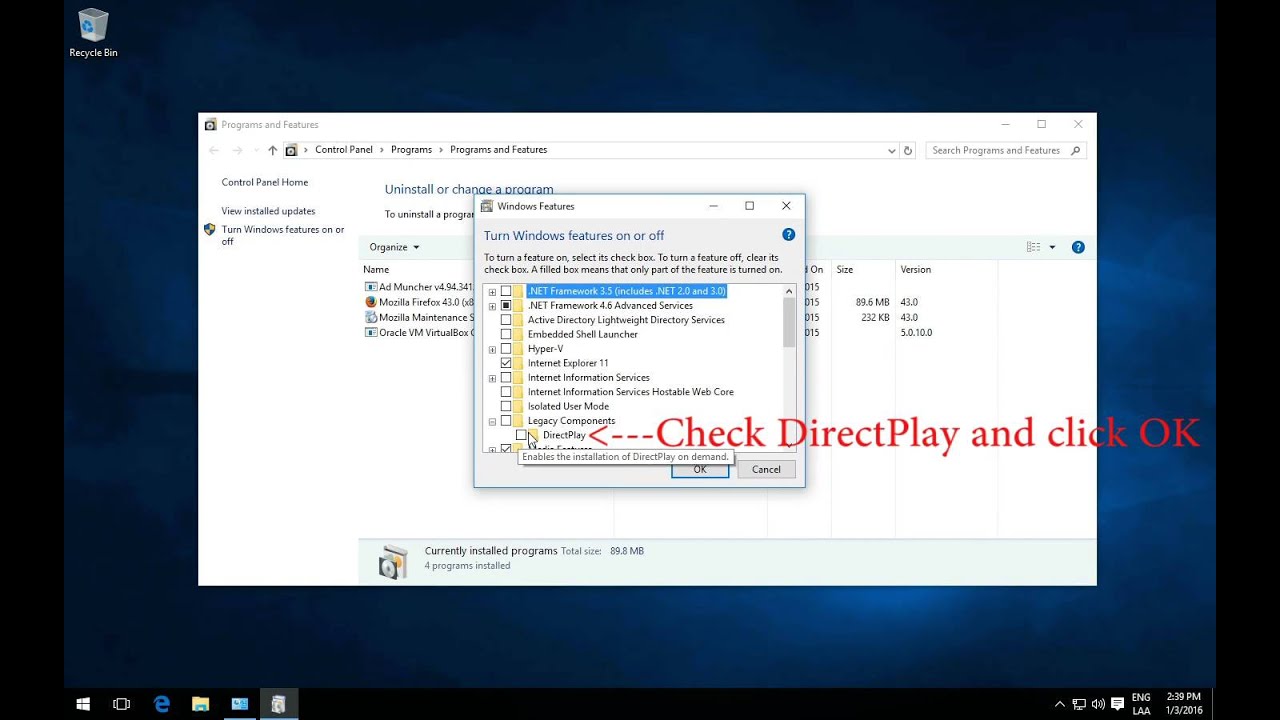The height and width of the screenshot is (720, 1280).
Task: Click Cancel in Windows Features
Action: click(x=766, y=469)
